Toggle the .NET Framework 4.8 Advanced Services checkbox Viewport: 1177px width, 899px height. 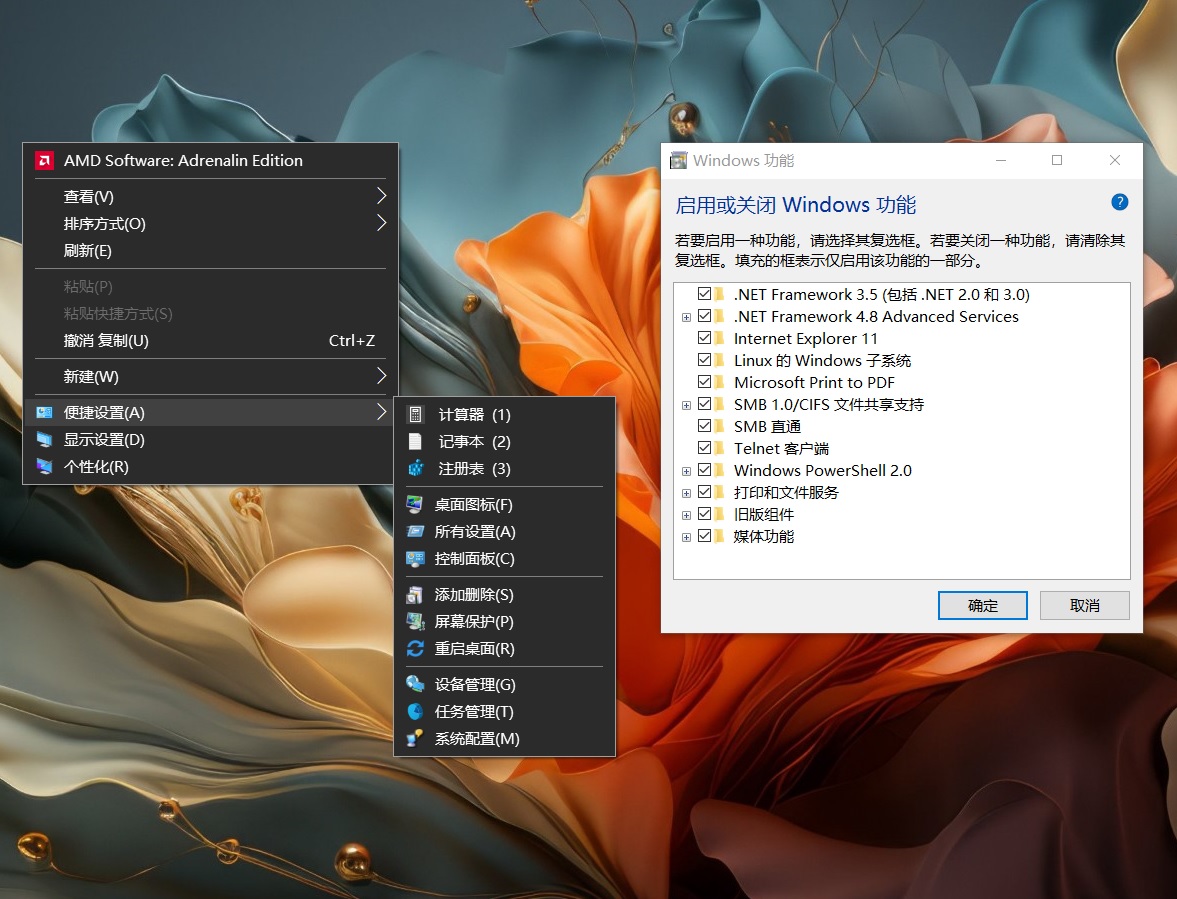pos(704,316)
